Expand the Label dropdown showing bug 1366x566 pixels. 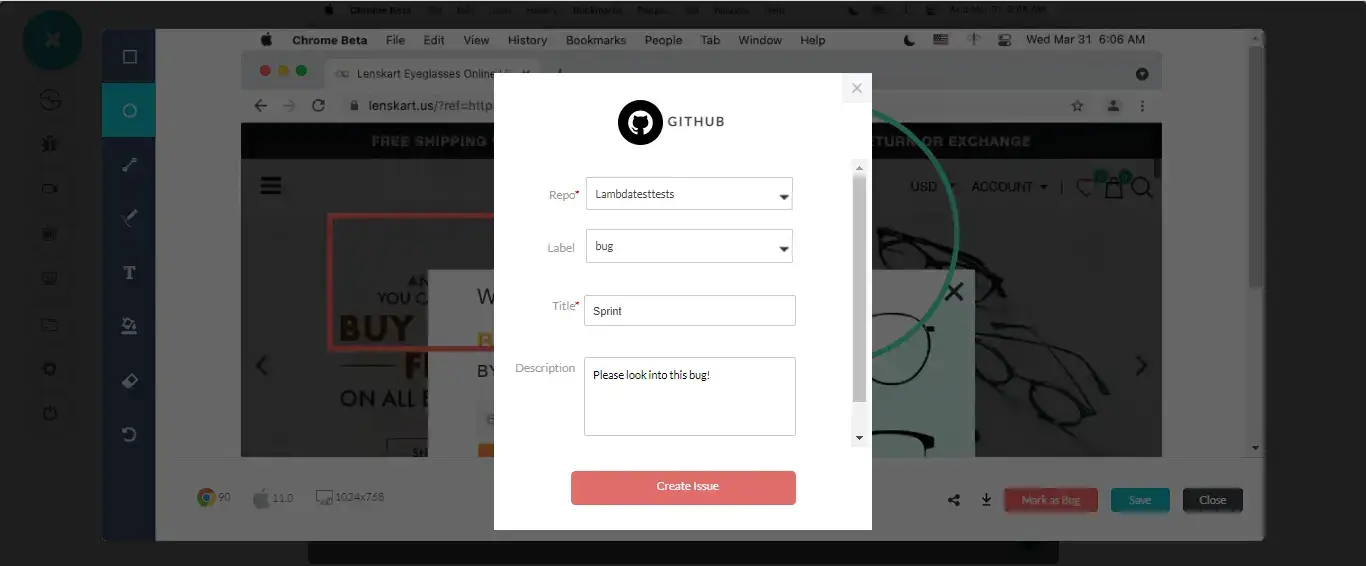[x=689, y=246]
